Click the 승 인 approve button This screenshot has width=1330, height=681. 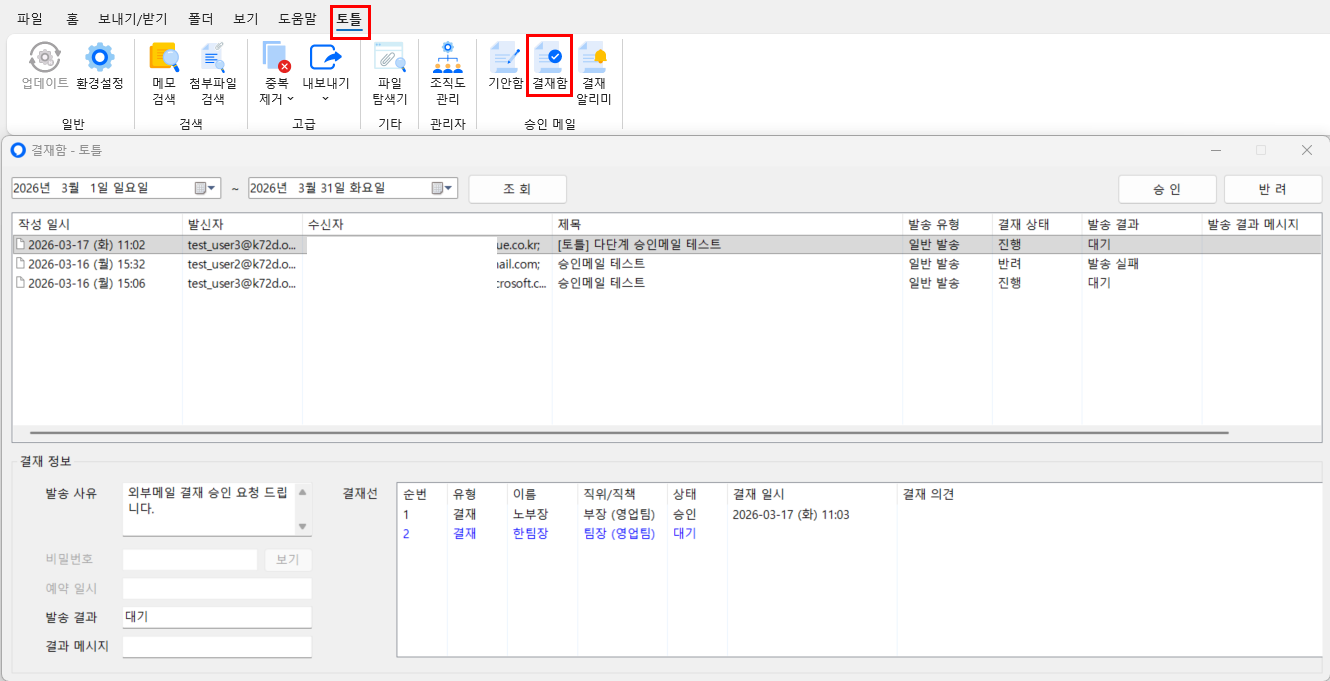[1167, 189]
